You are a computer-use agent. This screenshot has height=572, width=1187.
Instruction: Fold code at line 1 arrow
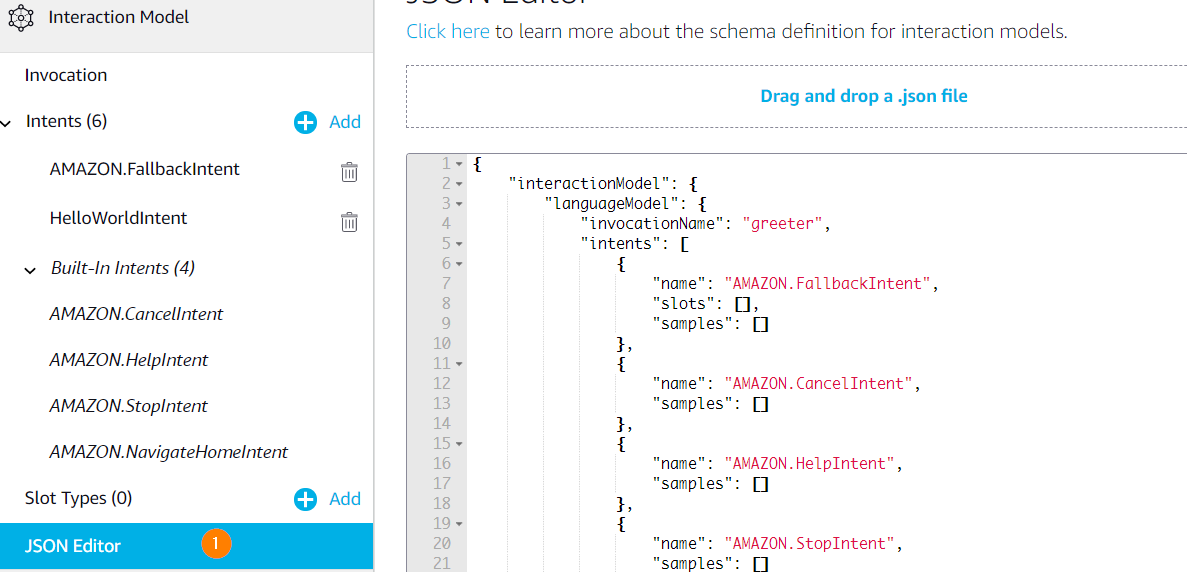(460, 163)
